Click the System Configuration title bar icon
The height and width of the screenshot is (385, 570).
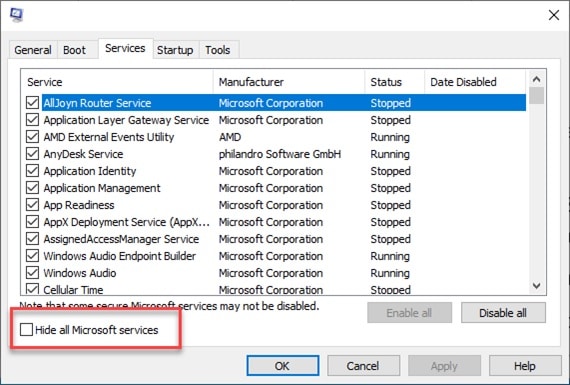[x=16, y=15]
